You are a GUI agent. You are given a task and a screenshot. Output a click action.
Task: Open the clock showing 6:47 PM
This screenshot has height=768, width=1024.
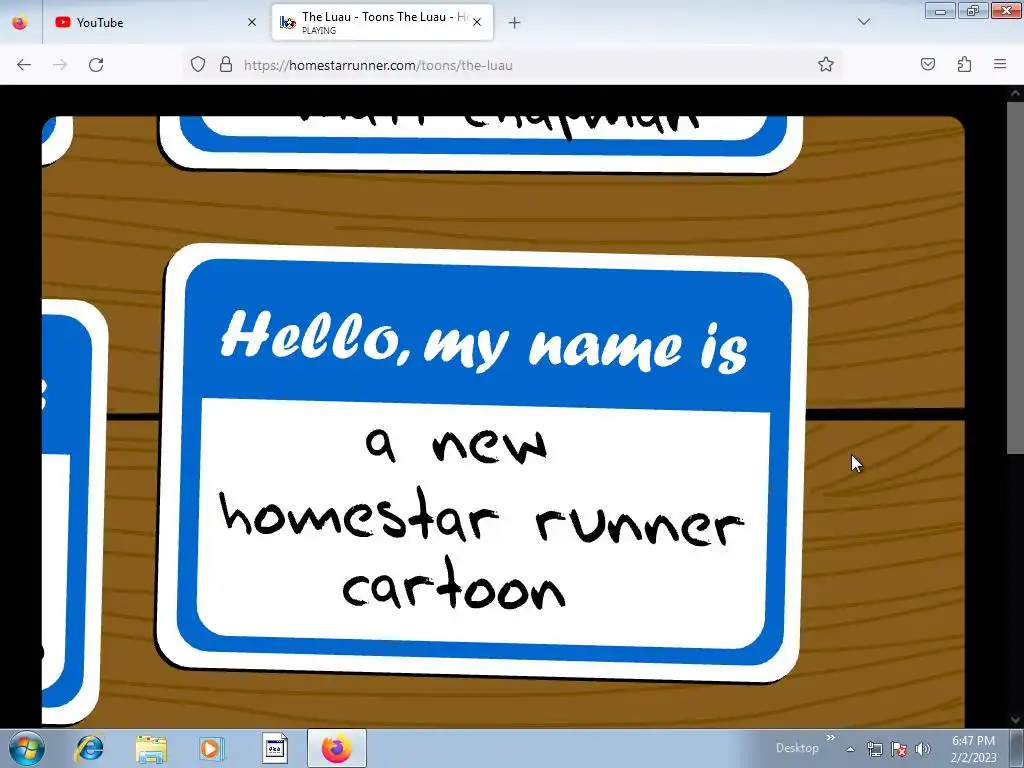(x=973, y=749)
